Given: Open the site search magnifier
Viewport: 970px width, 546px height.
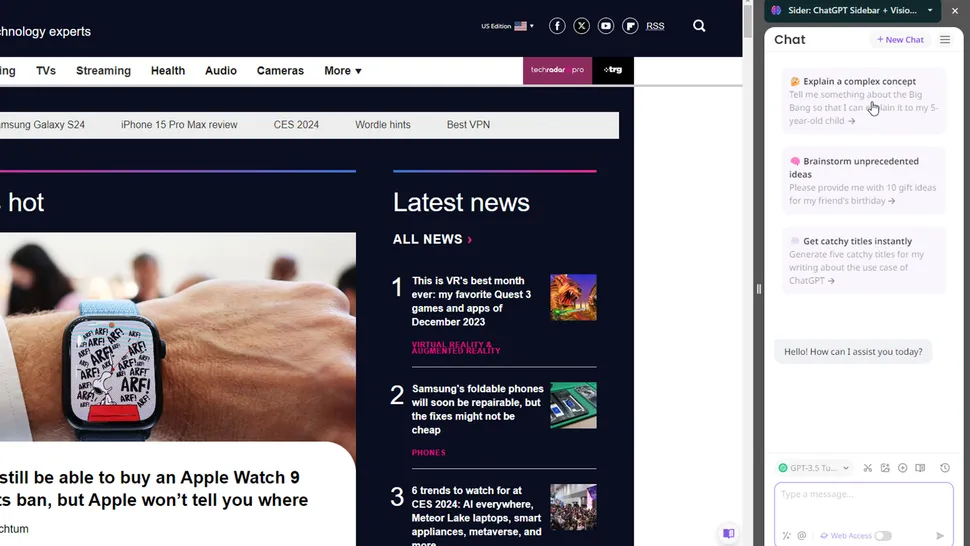Looking at the screenshot, I should 699,26.
